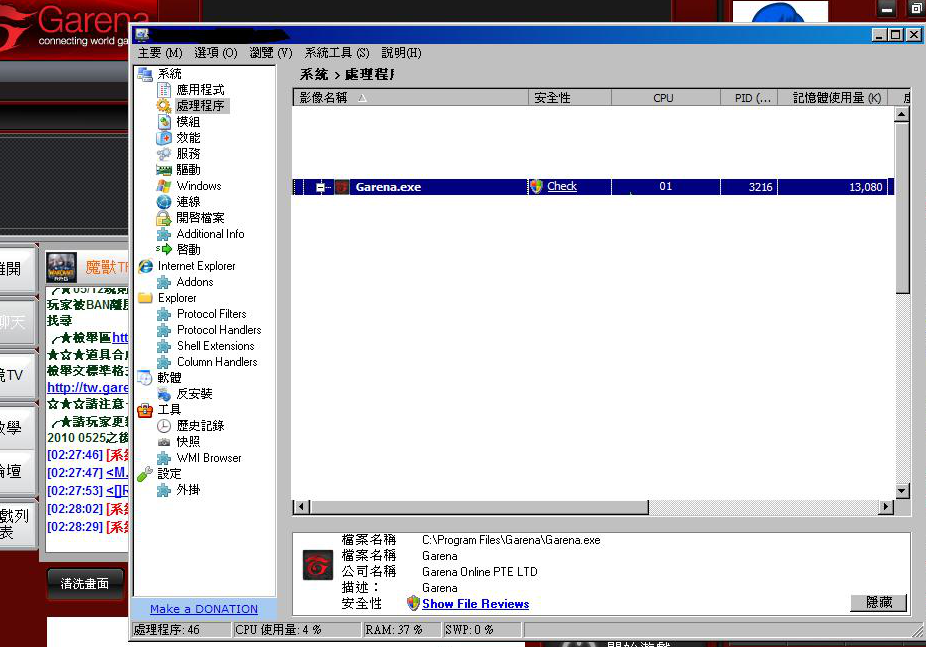926x647 pixels.
Task: Select the Column Handlers tree item
Action: click(217, 362)
